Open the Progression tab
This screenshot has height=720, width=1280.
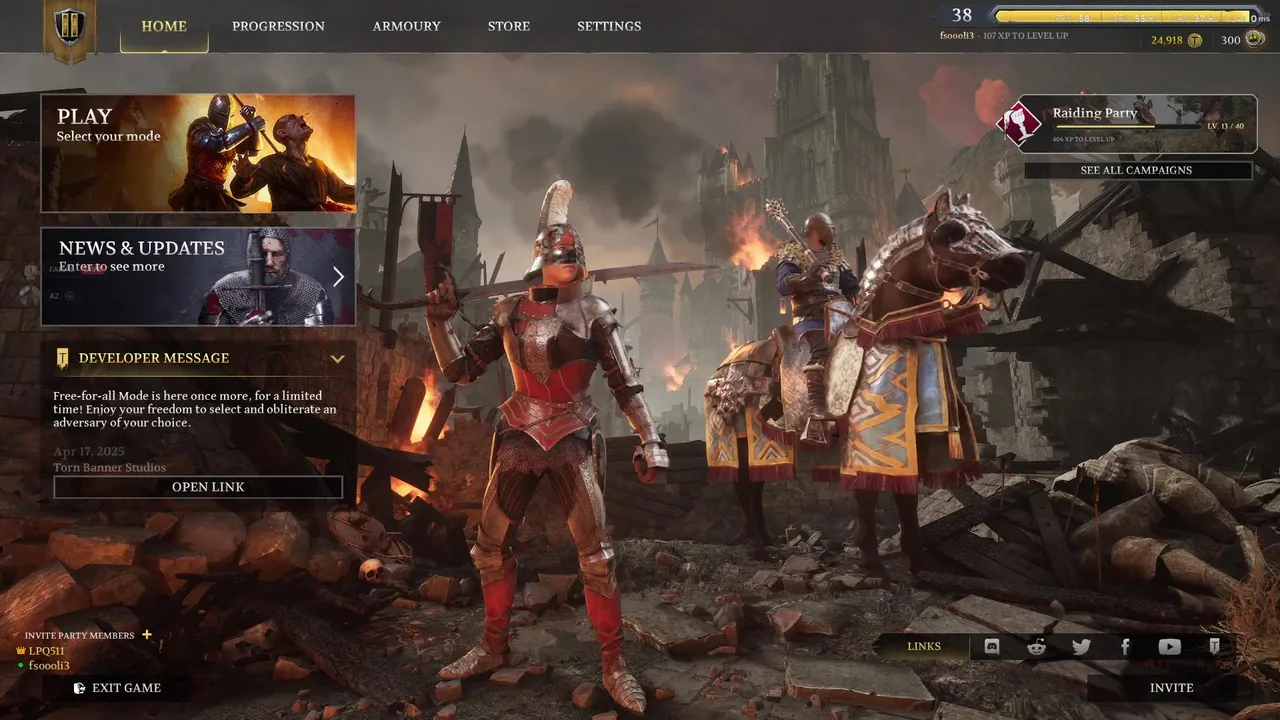[278, 26]
